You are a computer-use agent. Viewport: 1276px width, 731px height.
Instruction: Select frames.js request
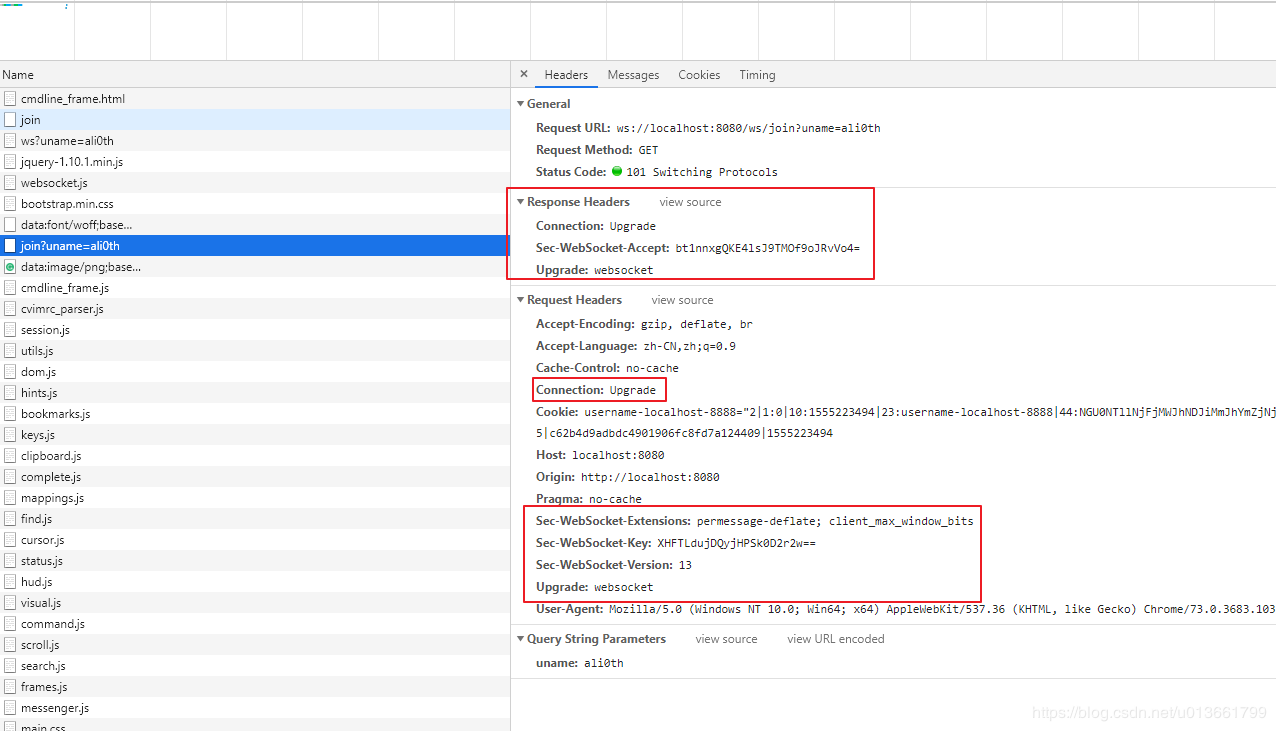tap(255, 687)
